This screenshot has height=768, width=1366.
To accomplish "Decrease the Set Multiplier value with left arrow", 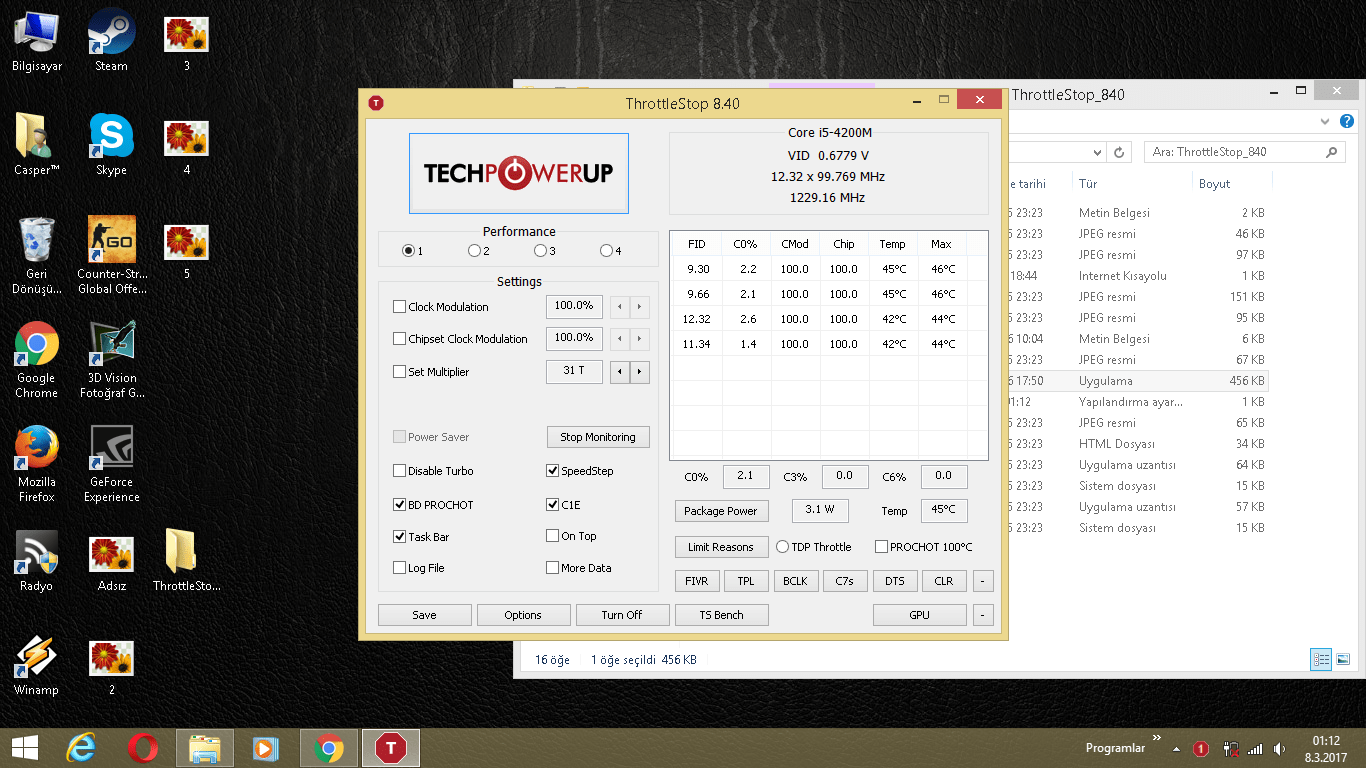I will pyautogui.click(x=620, y=372).
